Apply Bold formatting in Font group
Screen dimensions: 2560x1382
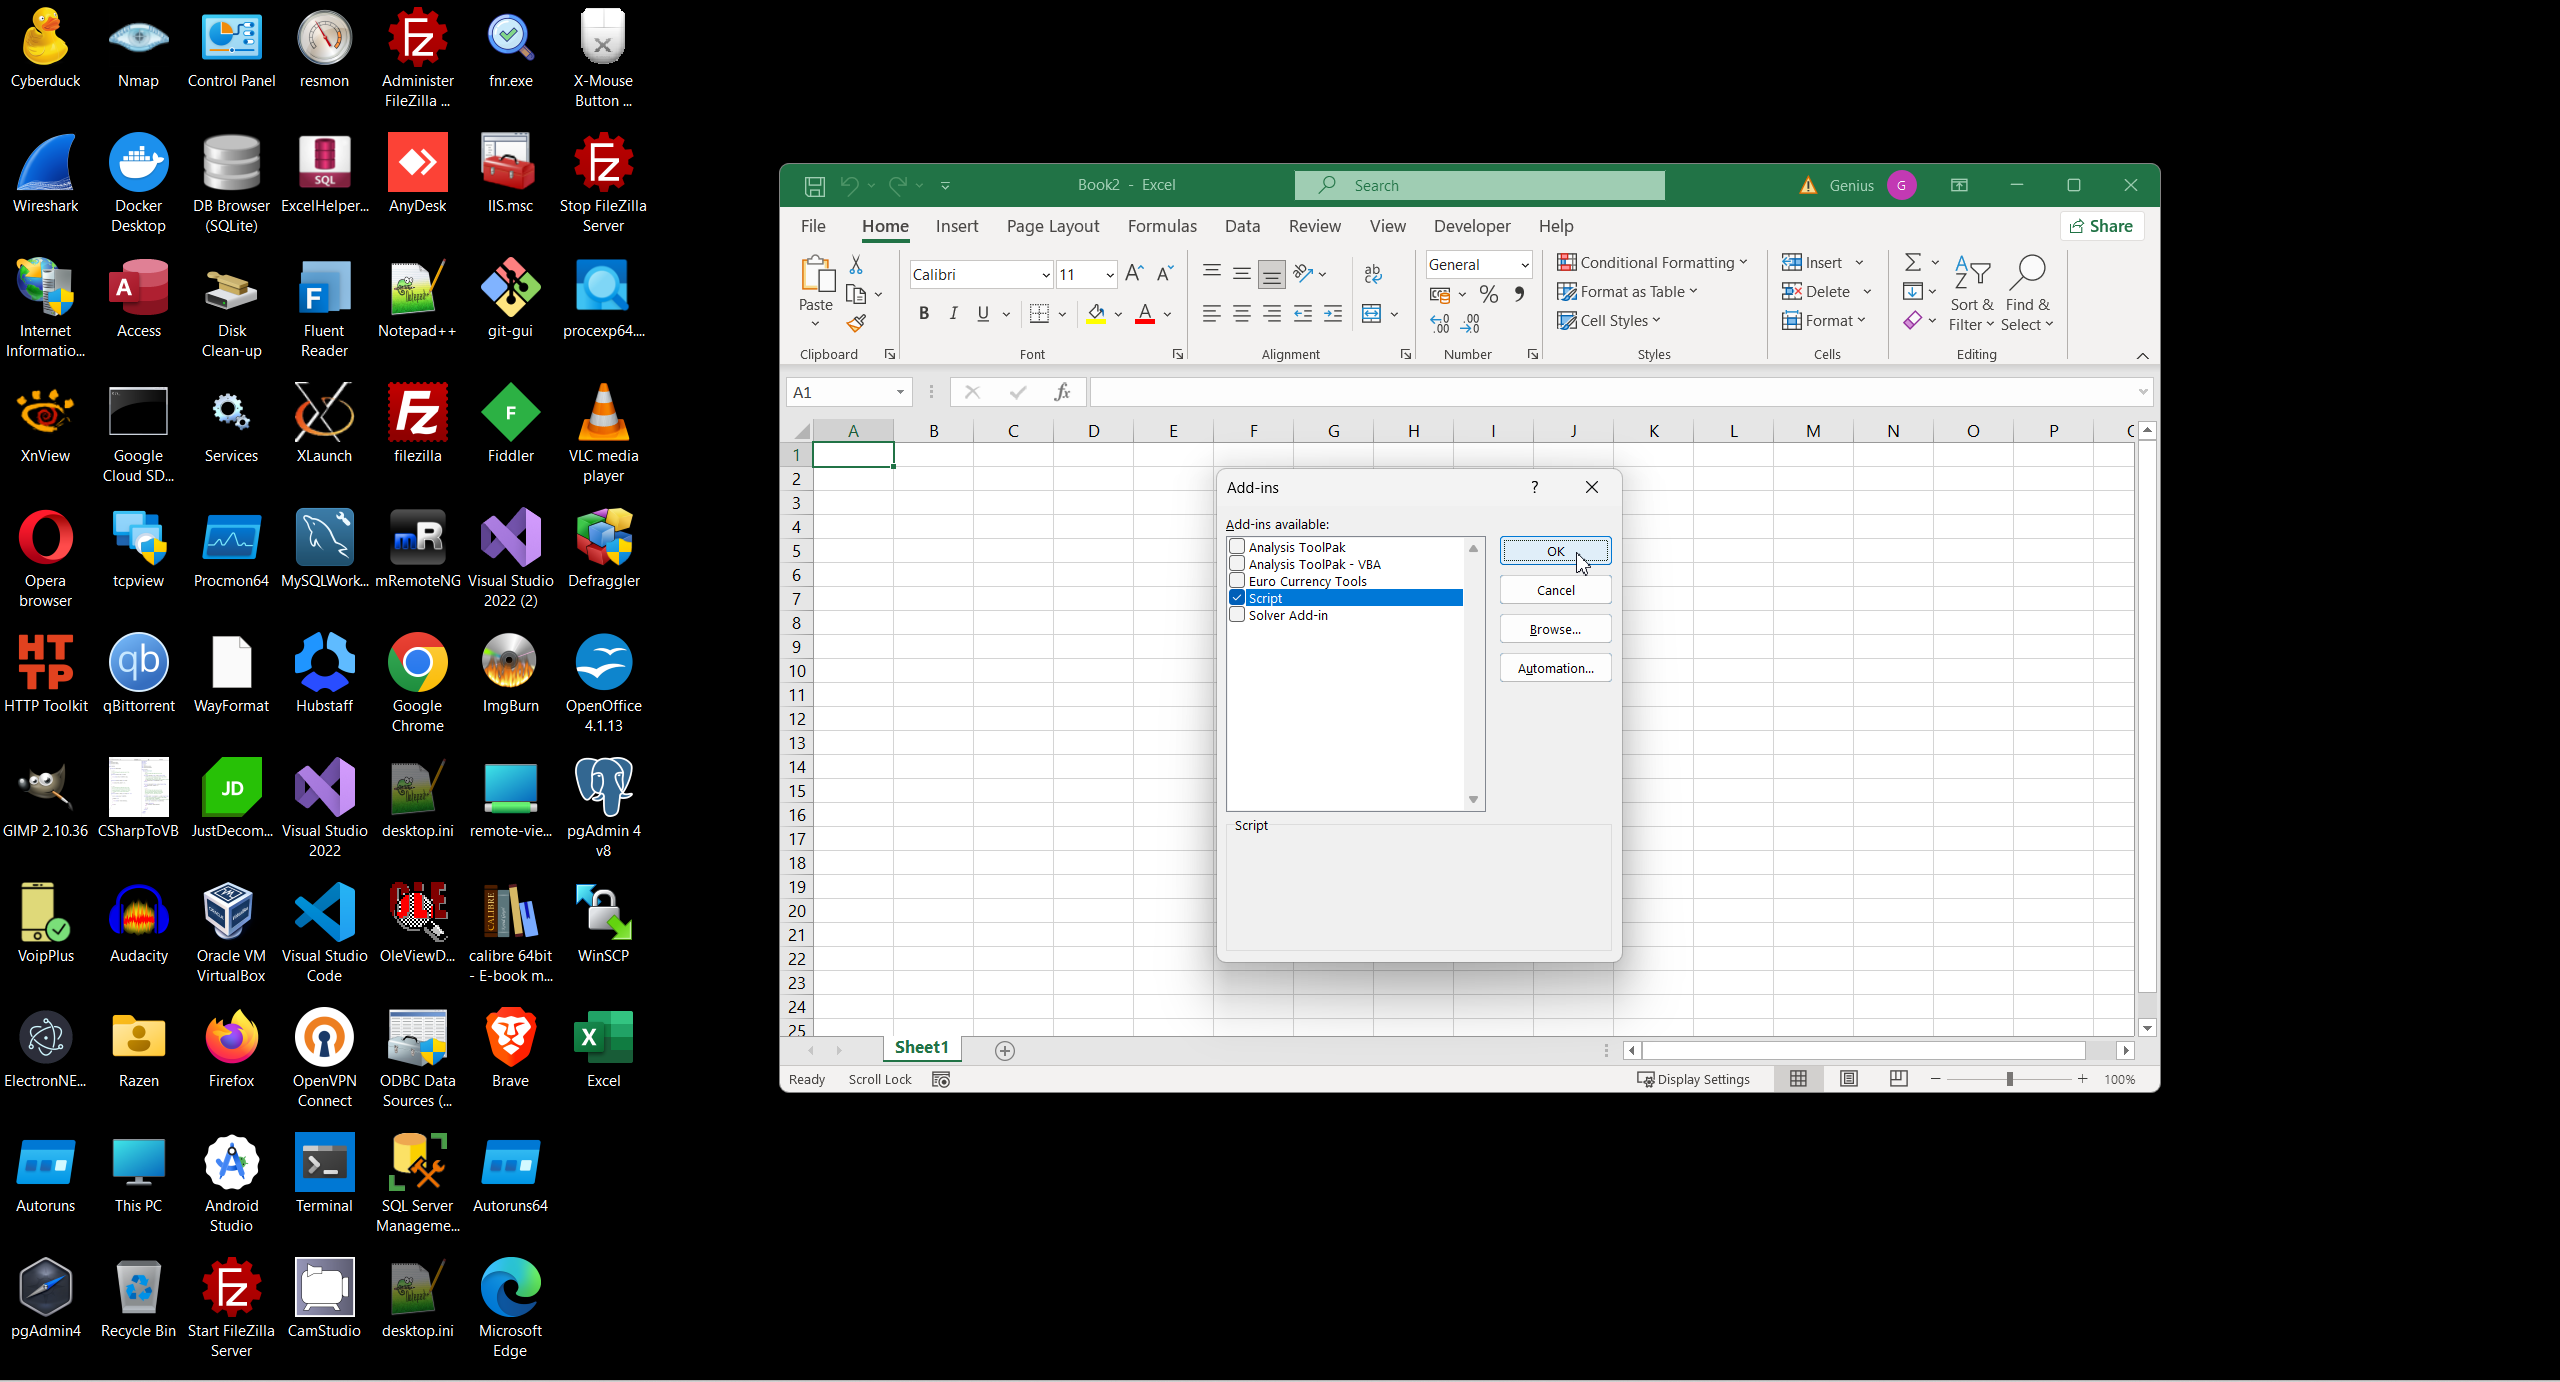[x=924, y=314]
